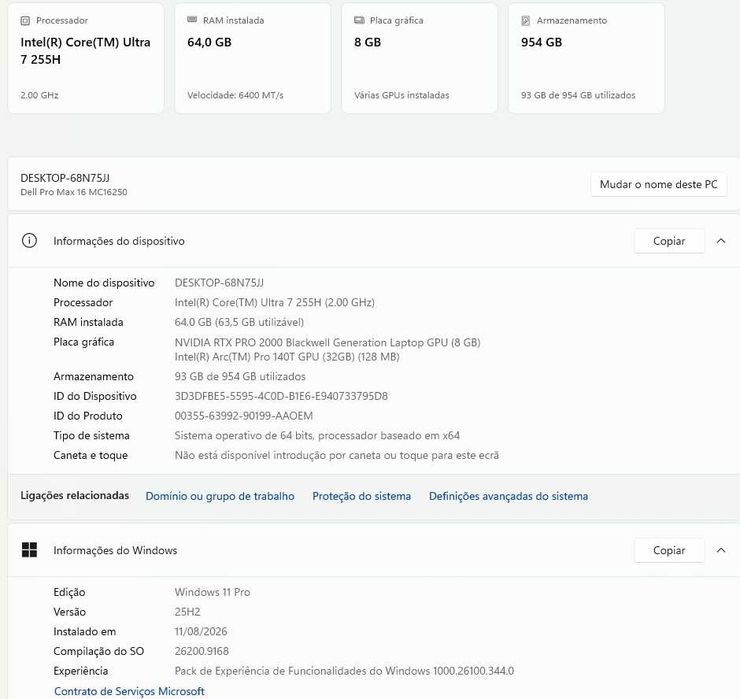
Task: Click Velocidade: 6400 MT/s text
Action: (235, 95)
